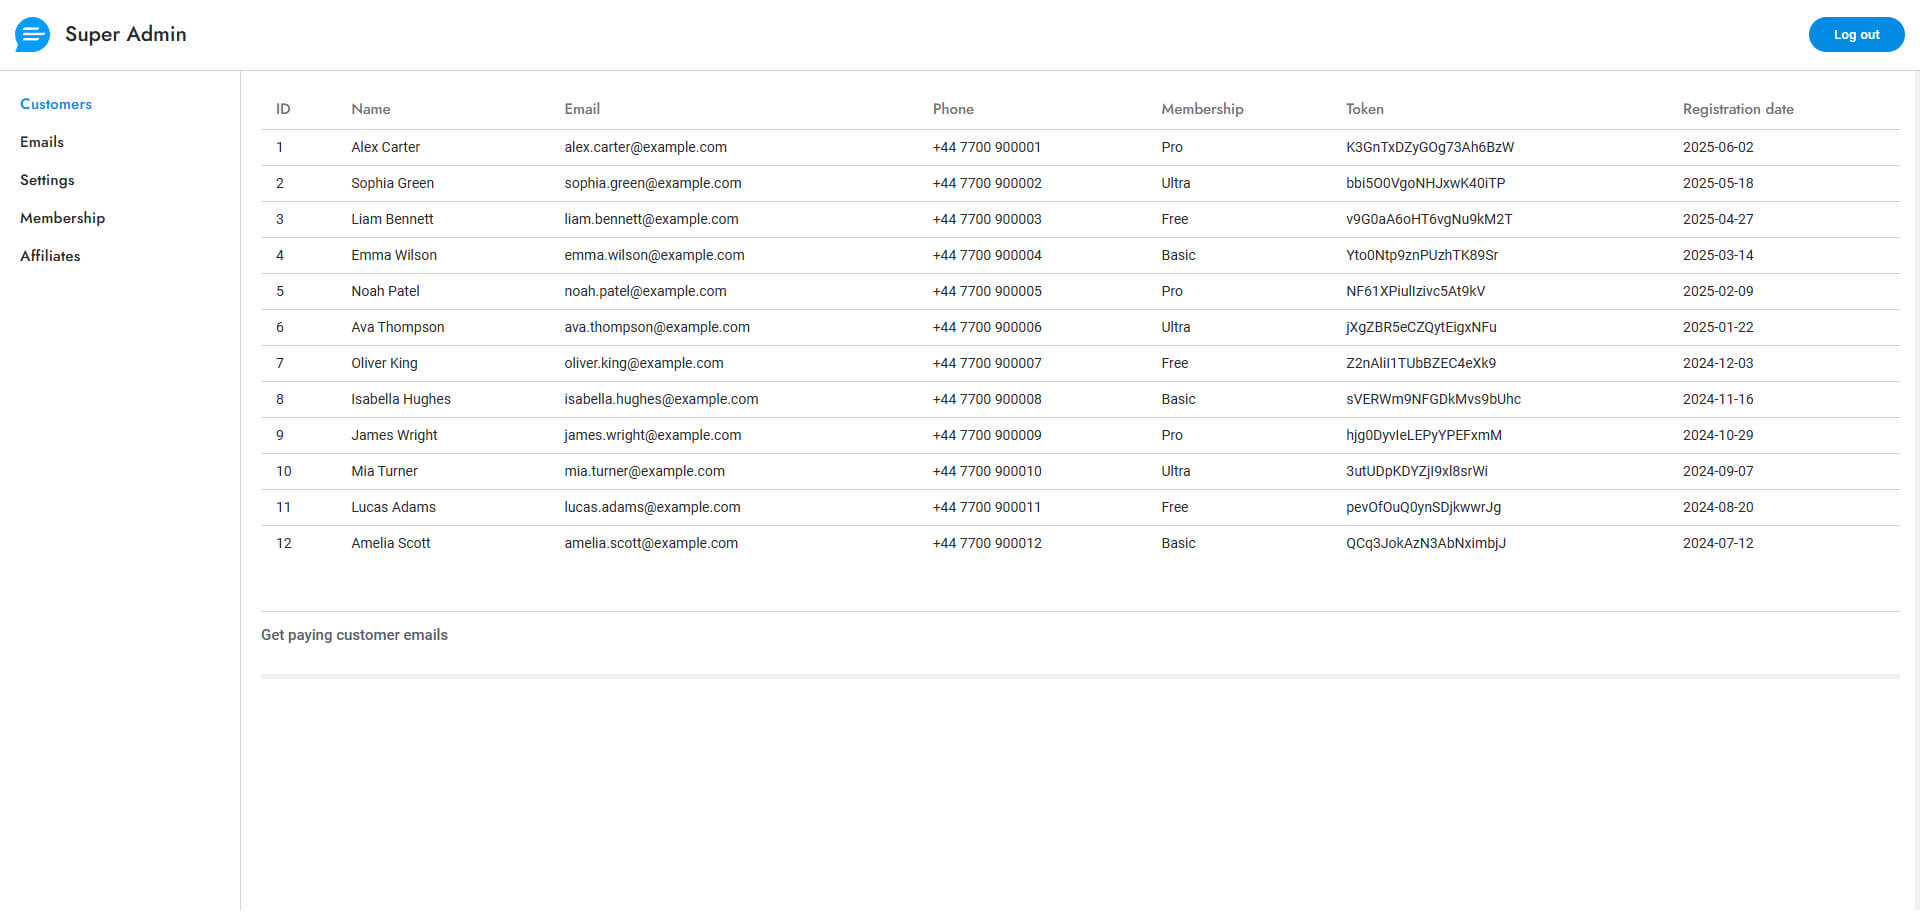Click Sophia Green's token value
1920x919 pixels.
pos(1424,183)
